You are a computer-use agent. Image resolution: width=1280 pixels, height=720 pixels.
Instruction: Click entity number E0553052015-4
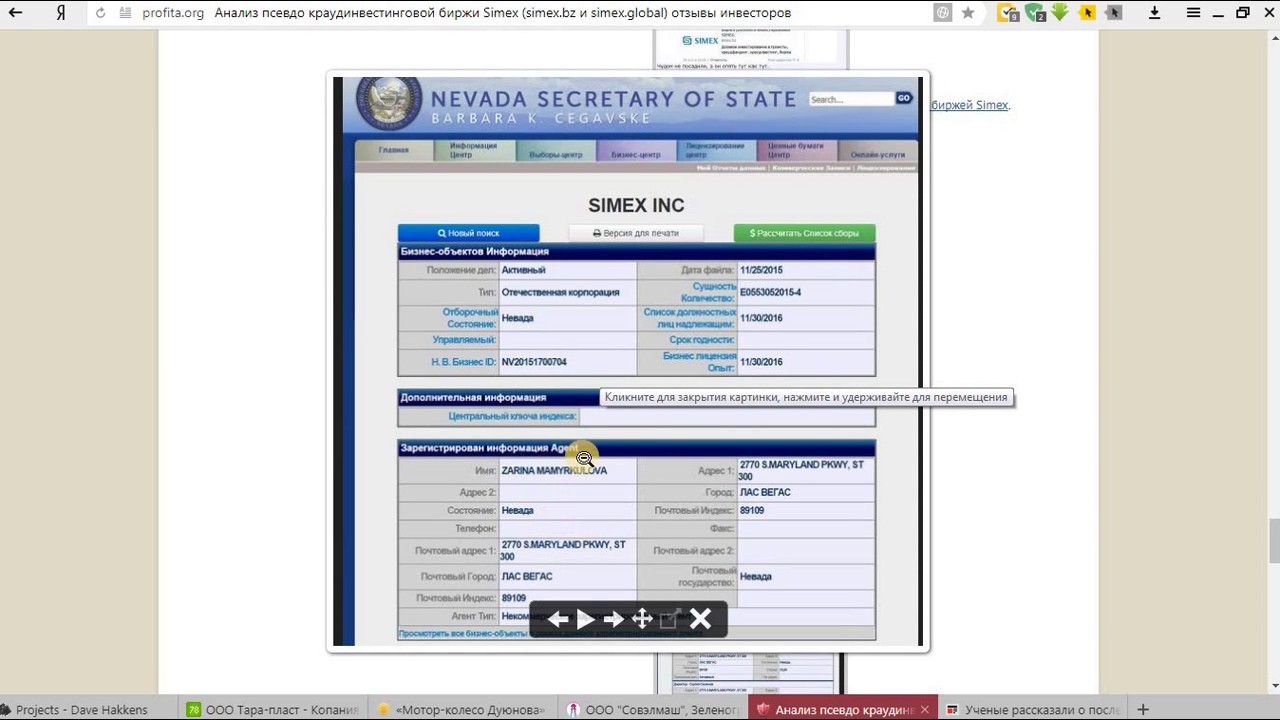pyautogui.click(x=770, y=292)
